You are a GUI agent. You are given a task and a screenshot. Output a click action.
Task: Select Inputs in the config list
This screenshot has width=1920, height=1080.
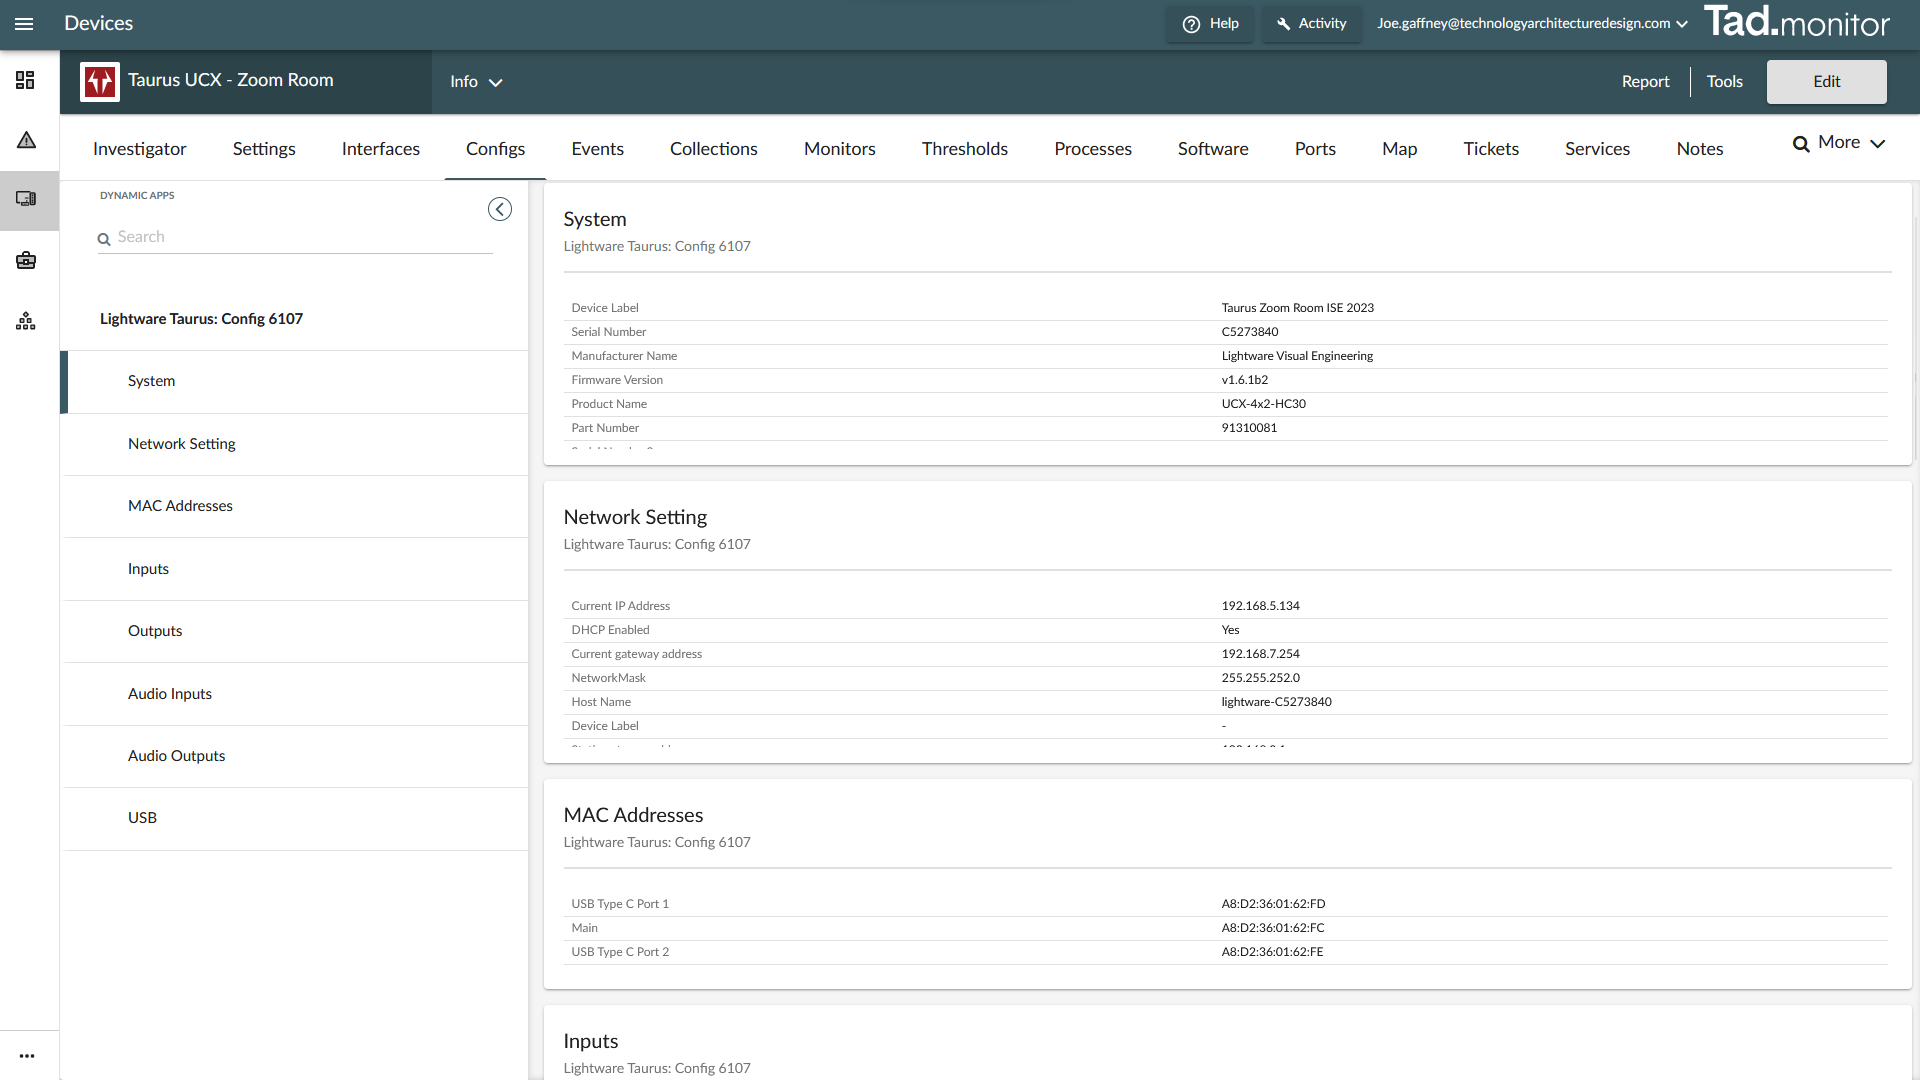[295, 569]
